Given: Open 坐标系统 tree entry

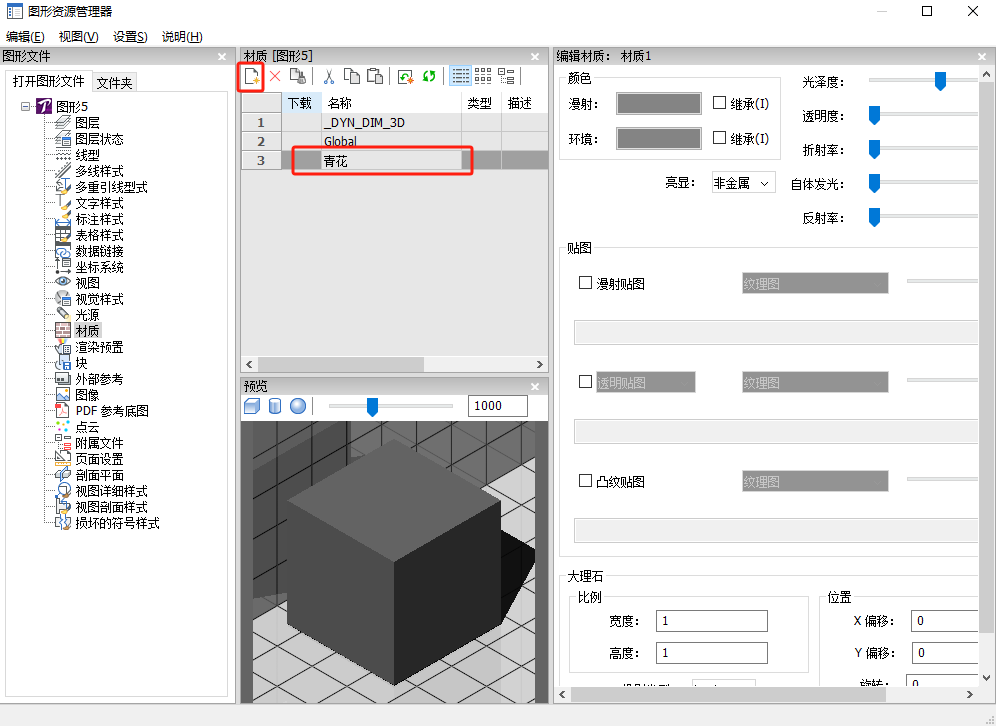Looking at the screenshot, I should pyautogui.click(x=99, y=267).
